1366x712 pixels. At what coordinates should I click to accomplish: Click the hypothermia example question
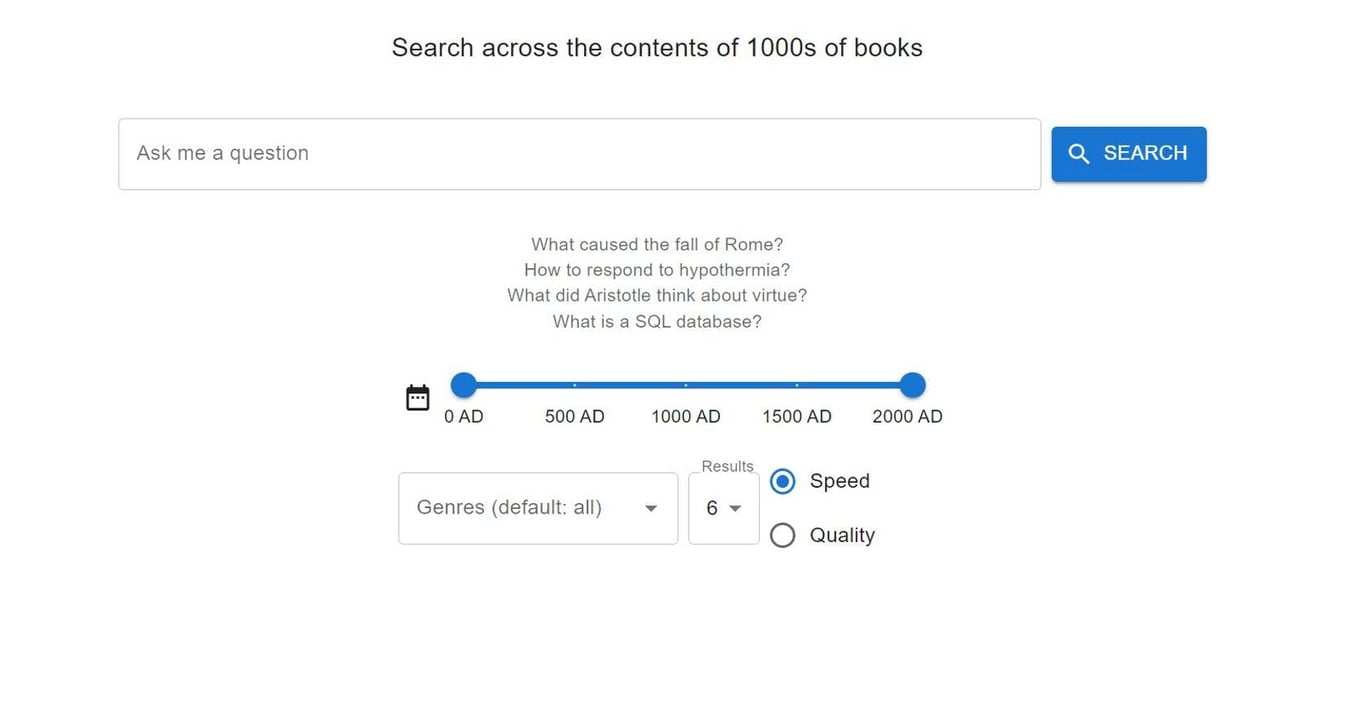tap(656, 269)
